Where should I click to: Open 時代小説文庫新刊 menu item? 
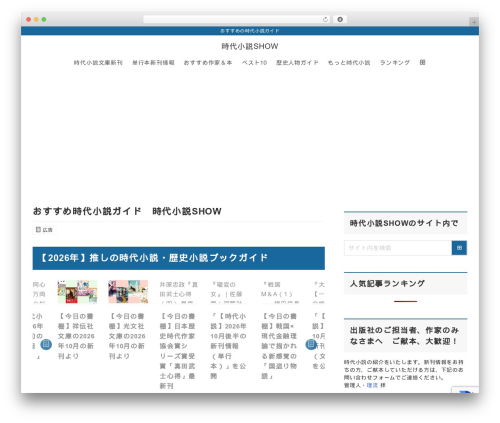98,63
